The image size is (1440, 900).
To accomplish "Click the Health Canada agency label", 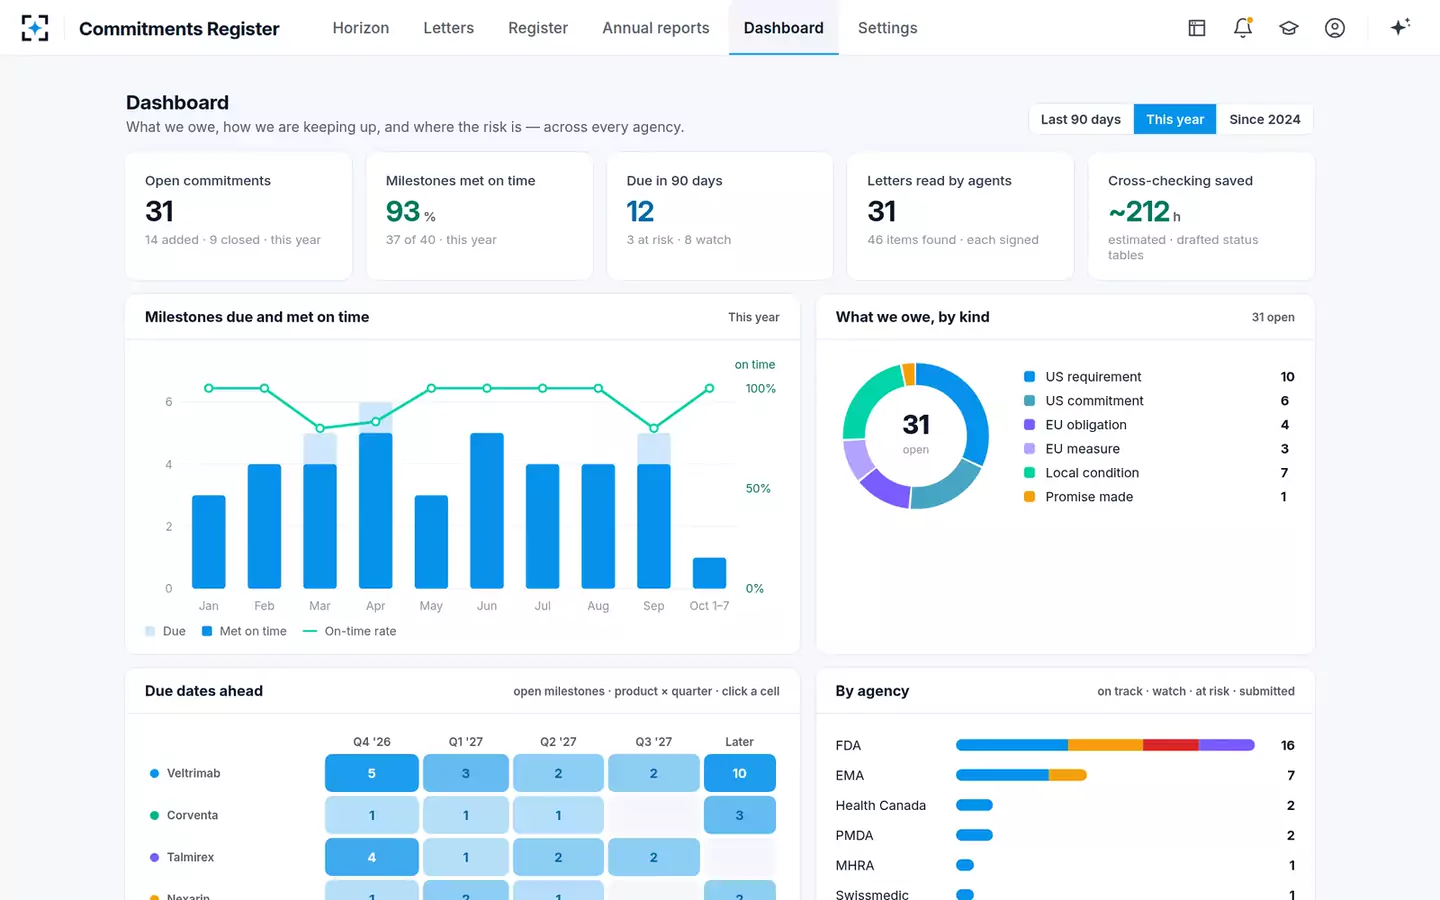I will coord(881,805).
